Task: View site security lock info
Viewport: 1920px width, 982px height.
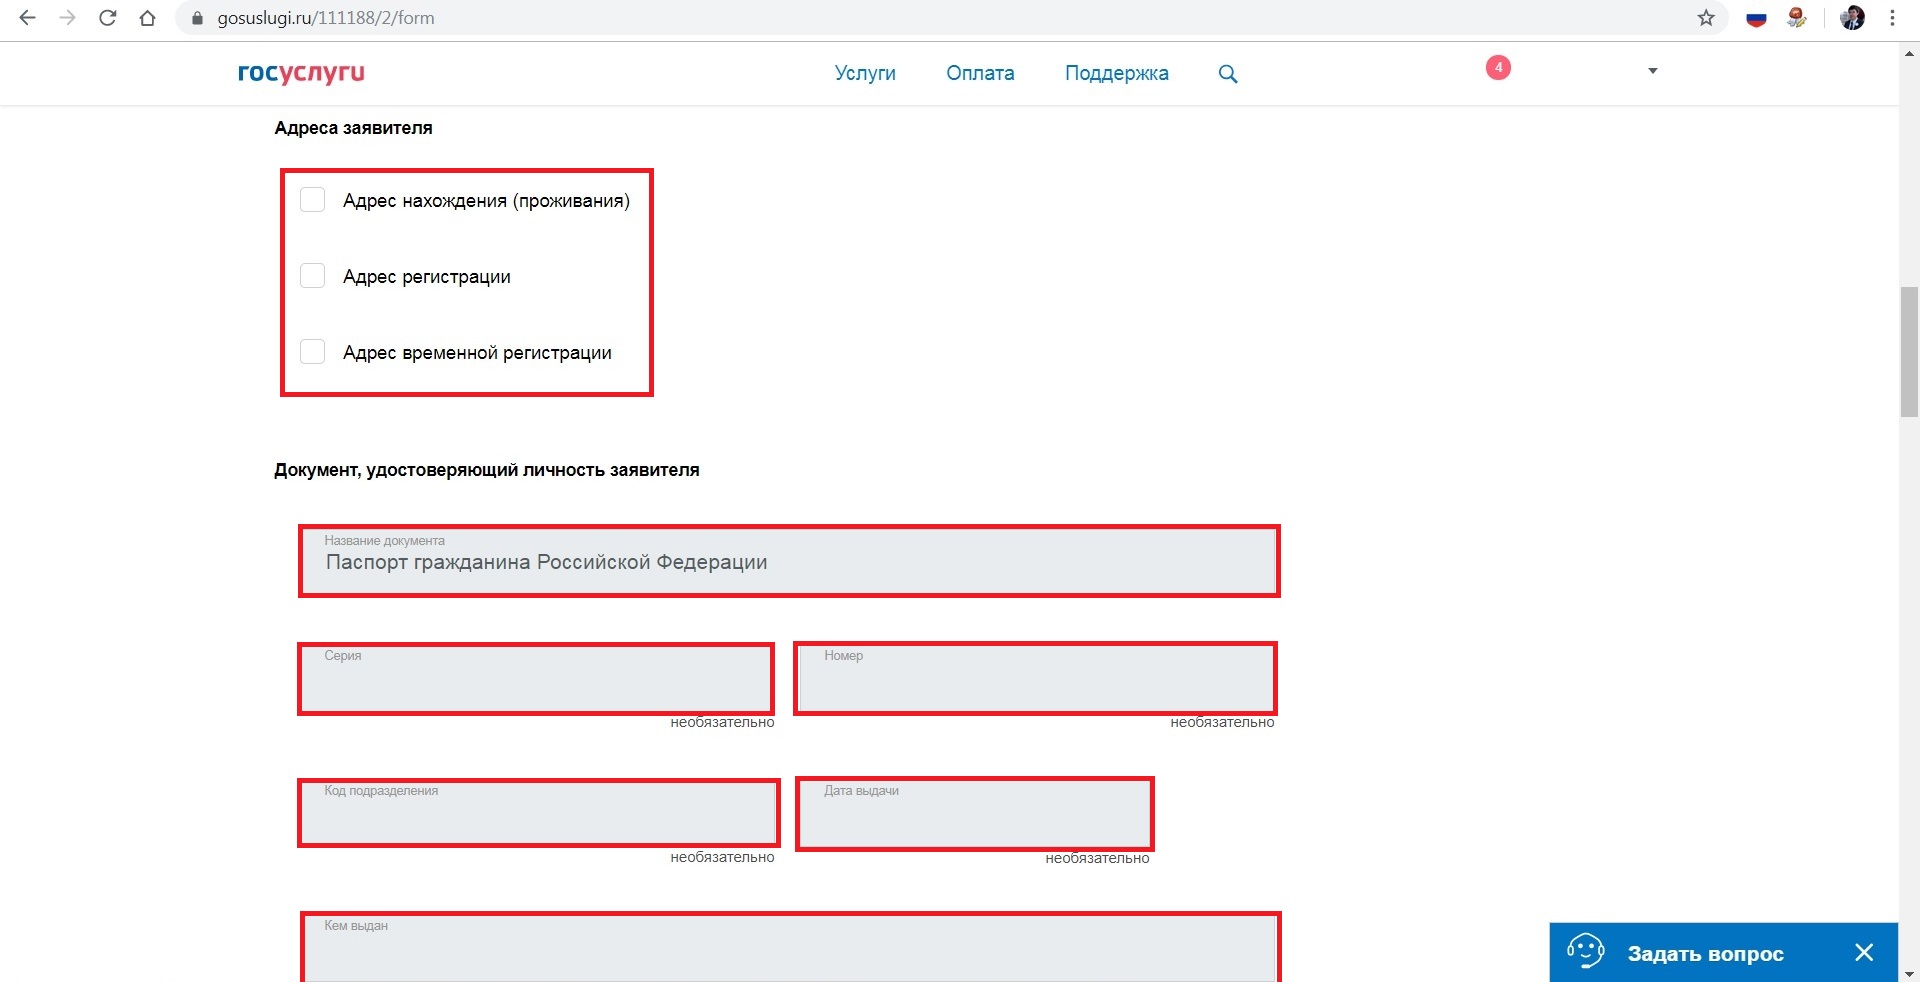Action: pyautogui.click(x=197, y=18)
